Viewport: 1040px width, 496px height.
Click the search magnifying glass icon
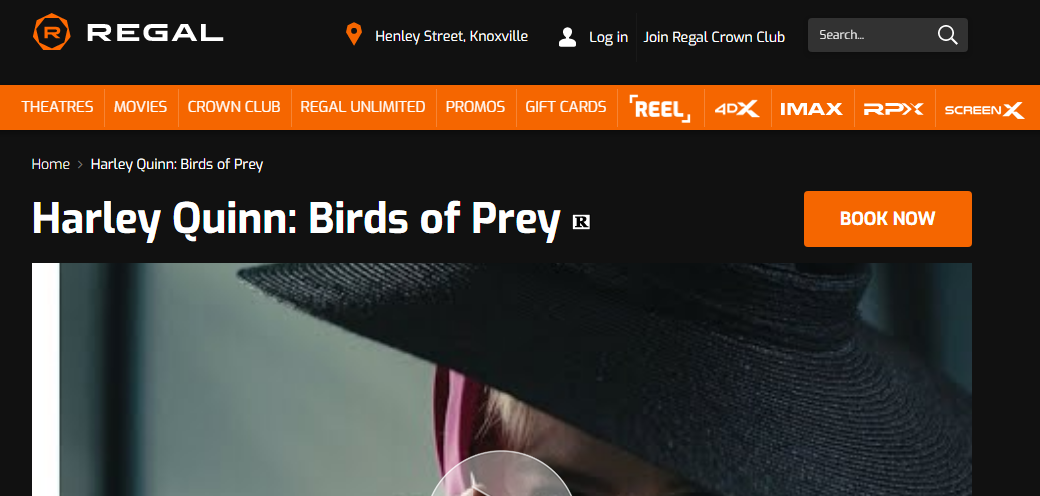[948, 35]
